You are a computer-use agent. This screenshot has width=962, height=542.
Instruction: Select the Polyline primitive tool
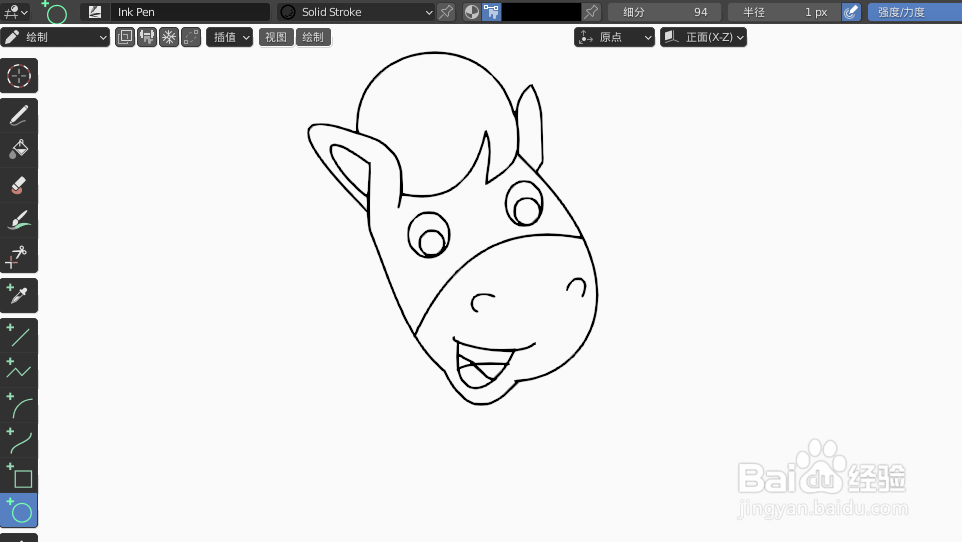[x=19, y=370]
